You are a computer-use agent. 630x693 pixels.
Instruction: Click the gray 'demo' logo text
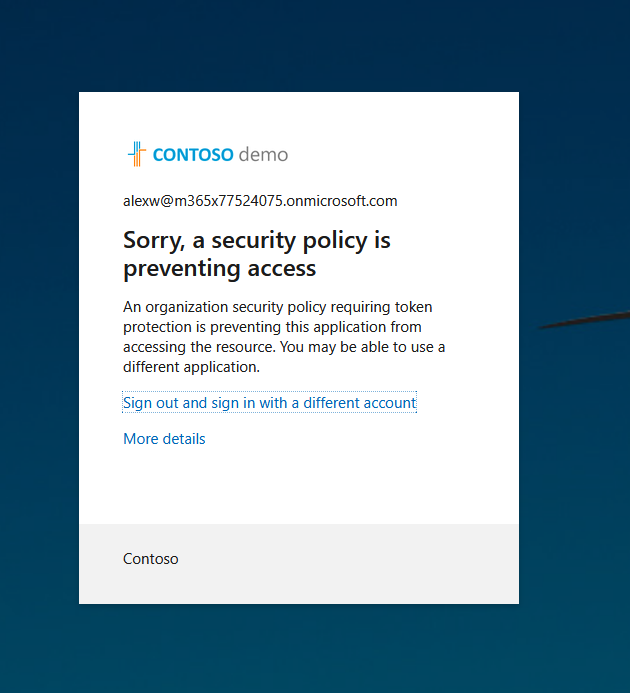pos(263,155)
